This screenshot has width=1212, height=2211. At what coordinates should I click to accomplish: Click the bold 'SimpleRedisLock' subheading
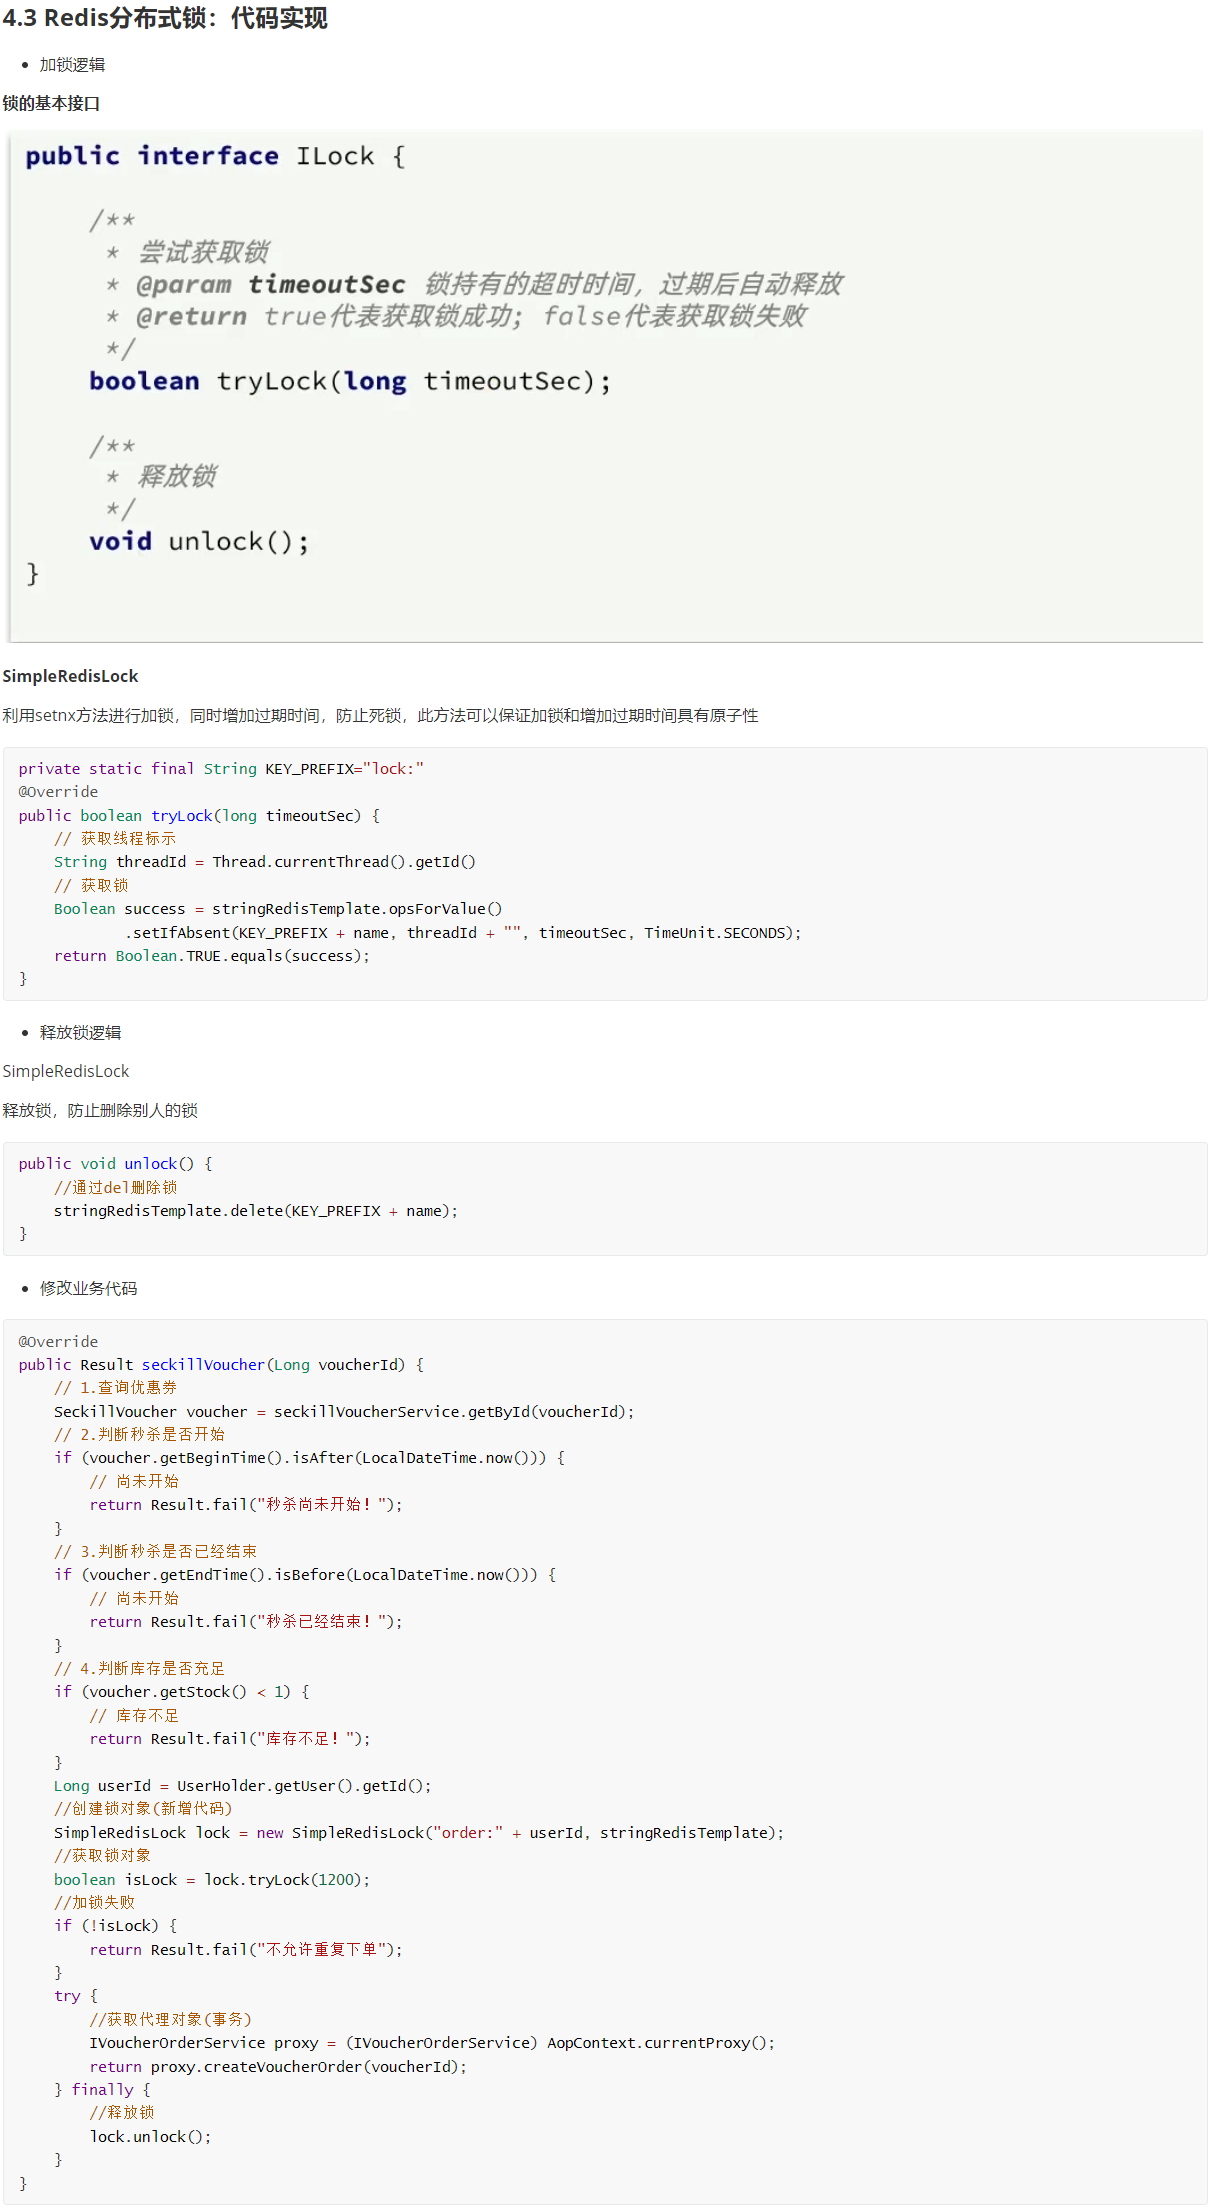coord(70,677)
